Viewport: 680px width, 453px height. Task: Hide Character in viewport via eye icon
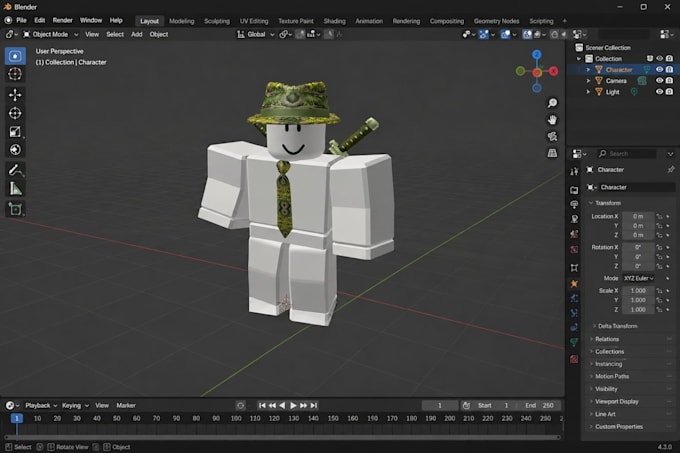coord(659,69)
